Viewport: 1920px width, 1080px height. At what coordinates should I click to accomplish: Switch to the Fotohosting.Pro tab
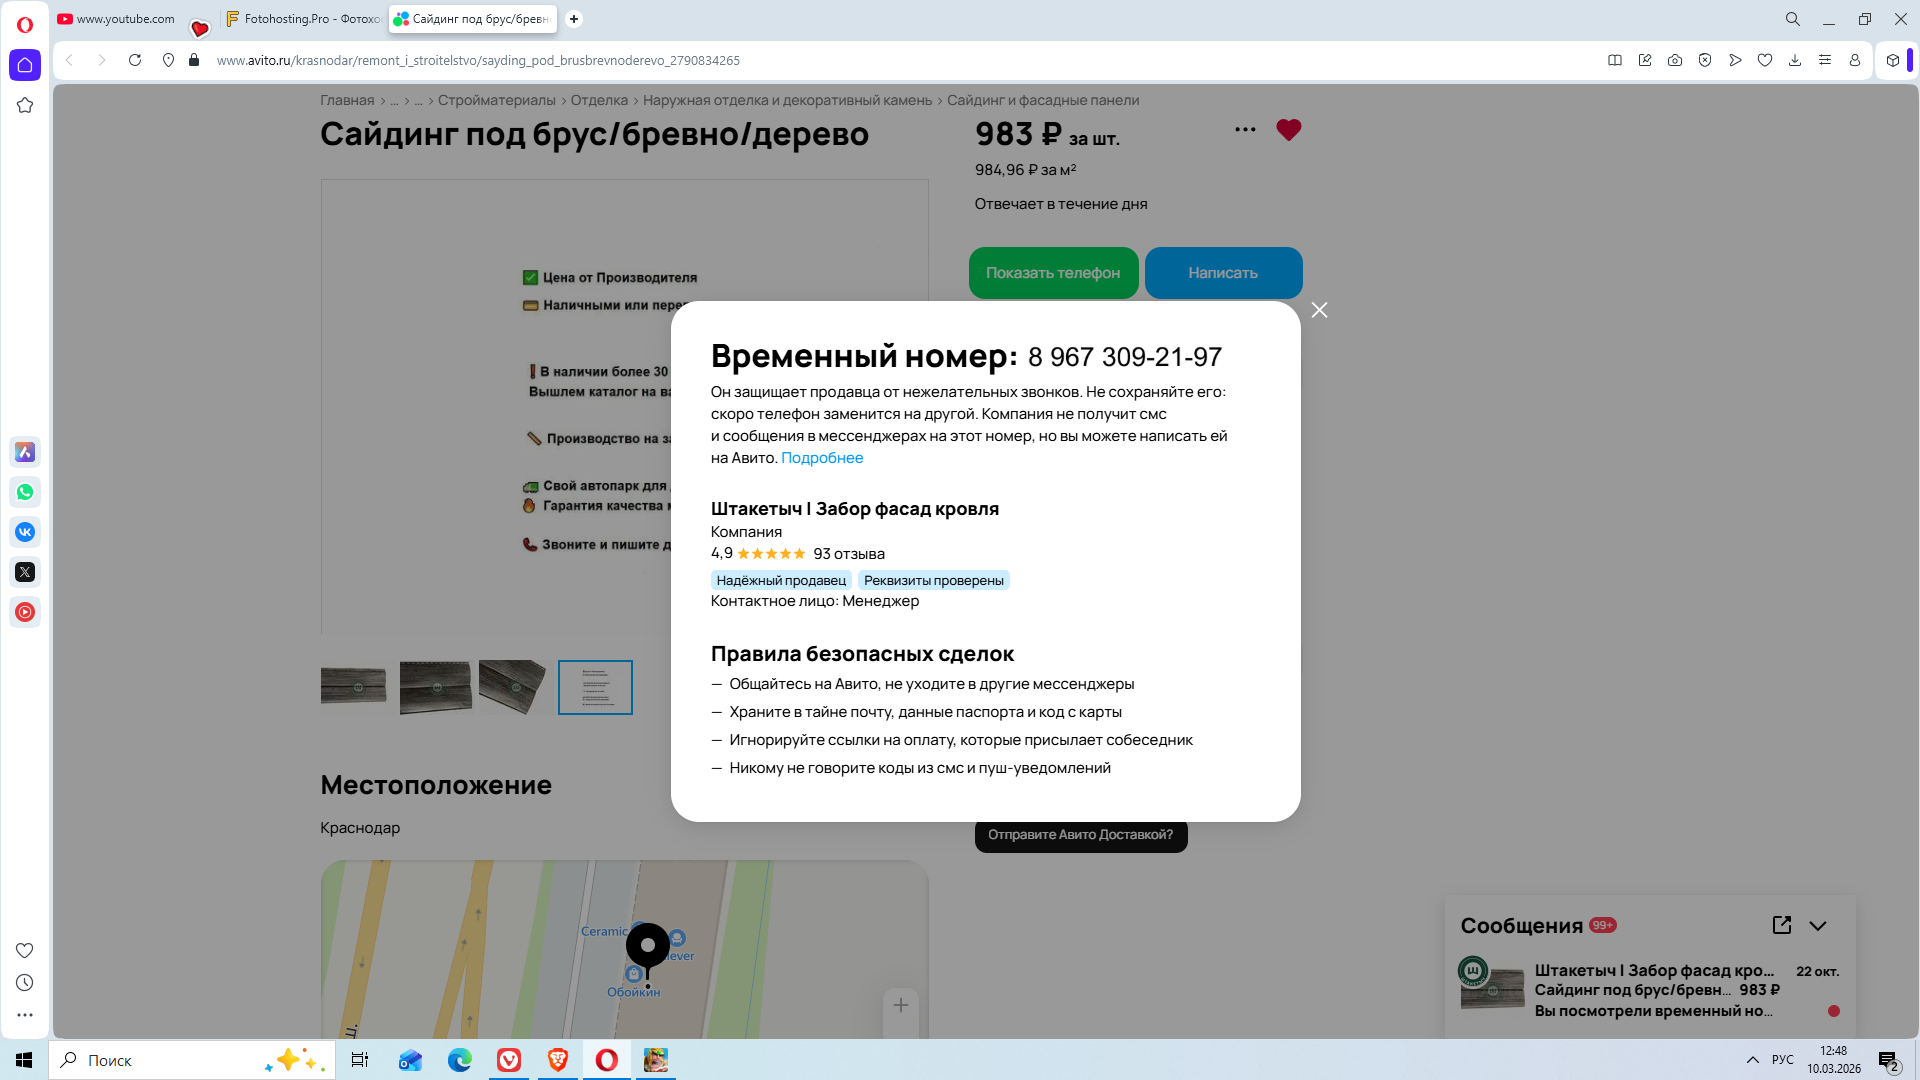[303, 19]
